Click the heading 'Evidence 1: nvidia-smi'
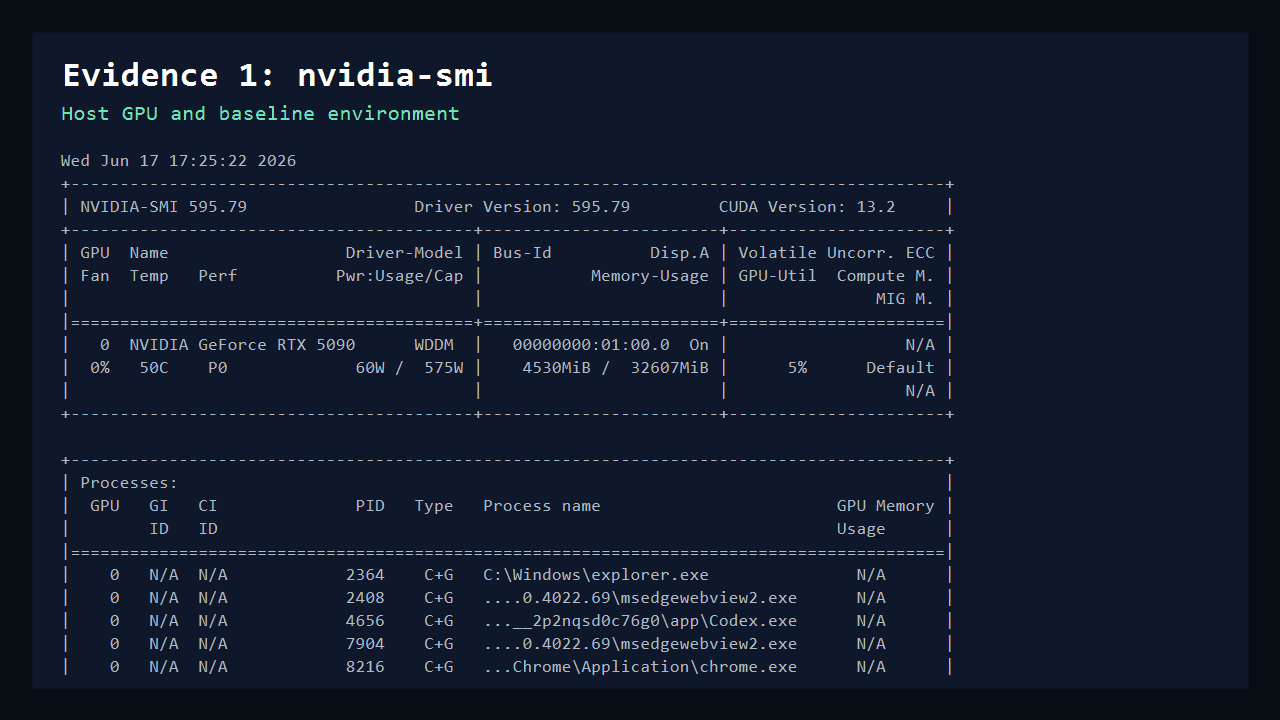The image size is (1280, 720). coord(277,75)
